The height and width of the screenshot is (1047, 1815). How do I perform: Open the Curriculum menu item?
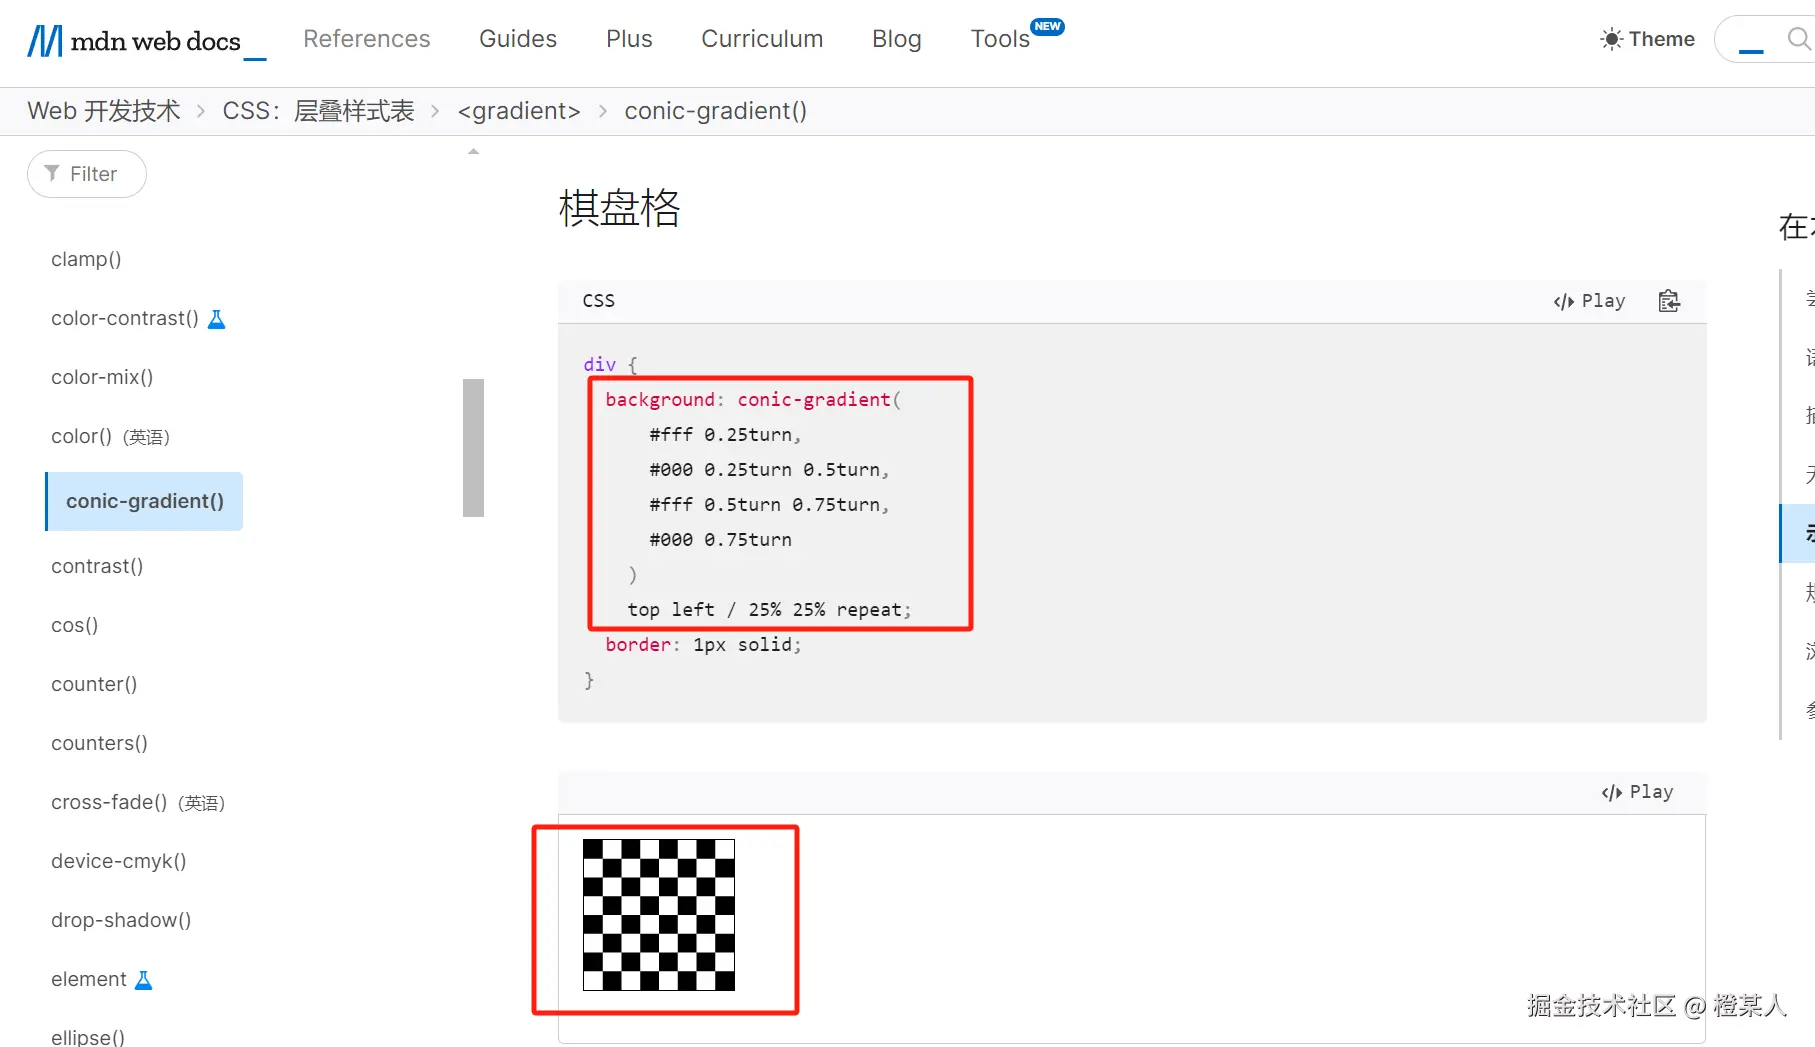(x=762, y=39)
